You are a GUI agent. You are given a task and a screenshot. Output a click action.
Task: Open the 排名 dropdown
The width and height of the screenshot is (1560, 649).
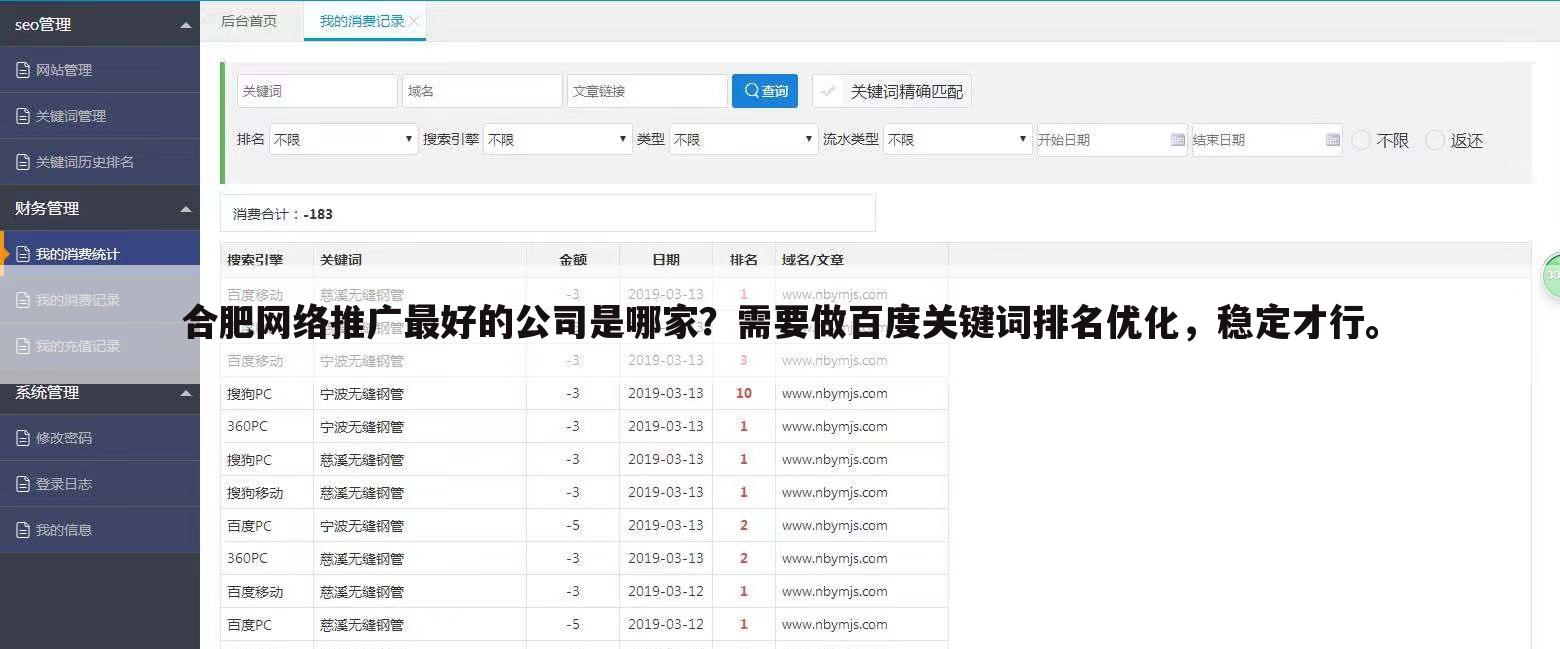tap(343, 139)
